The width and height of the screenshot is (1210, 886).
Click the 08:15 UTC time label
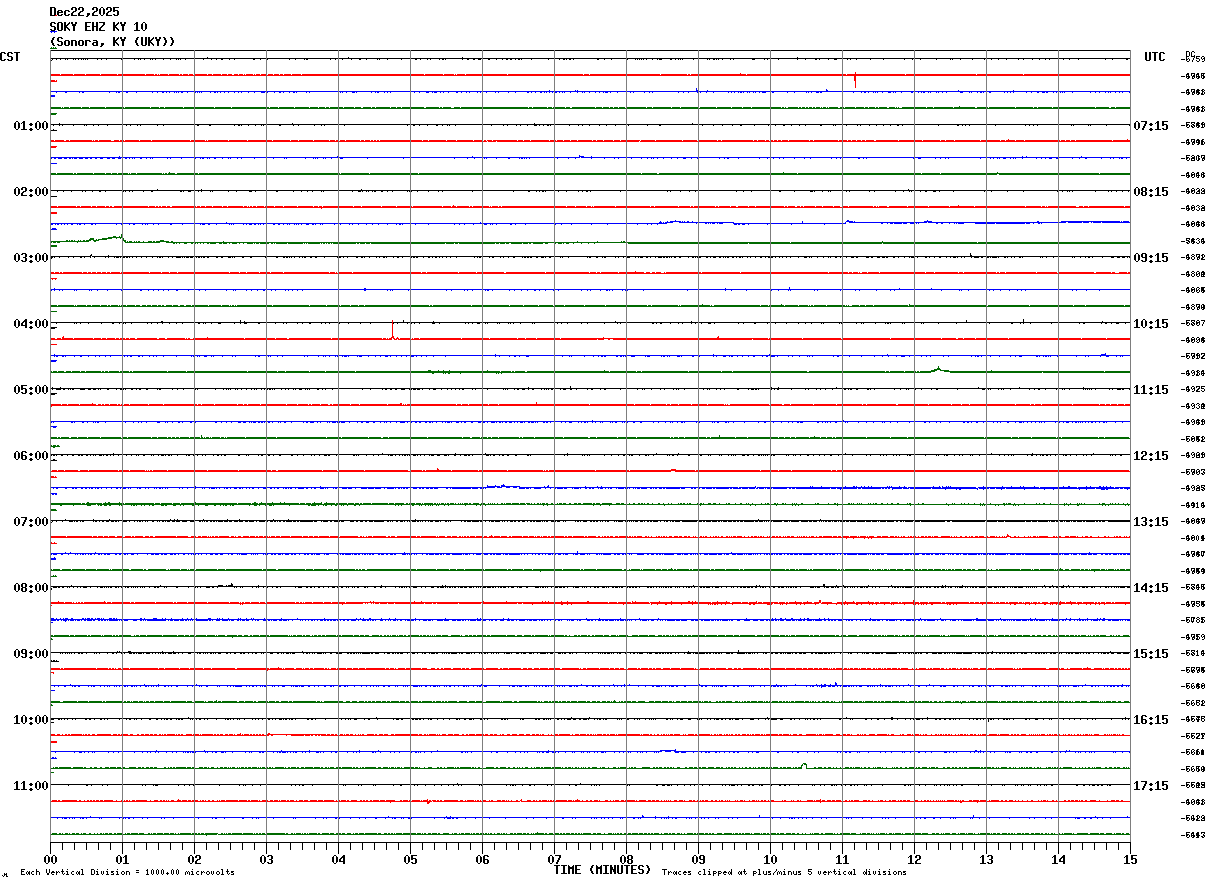[x=1150, y=192]
